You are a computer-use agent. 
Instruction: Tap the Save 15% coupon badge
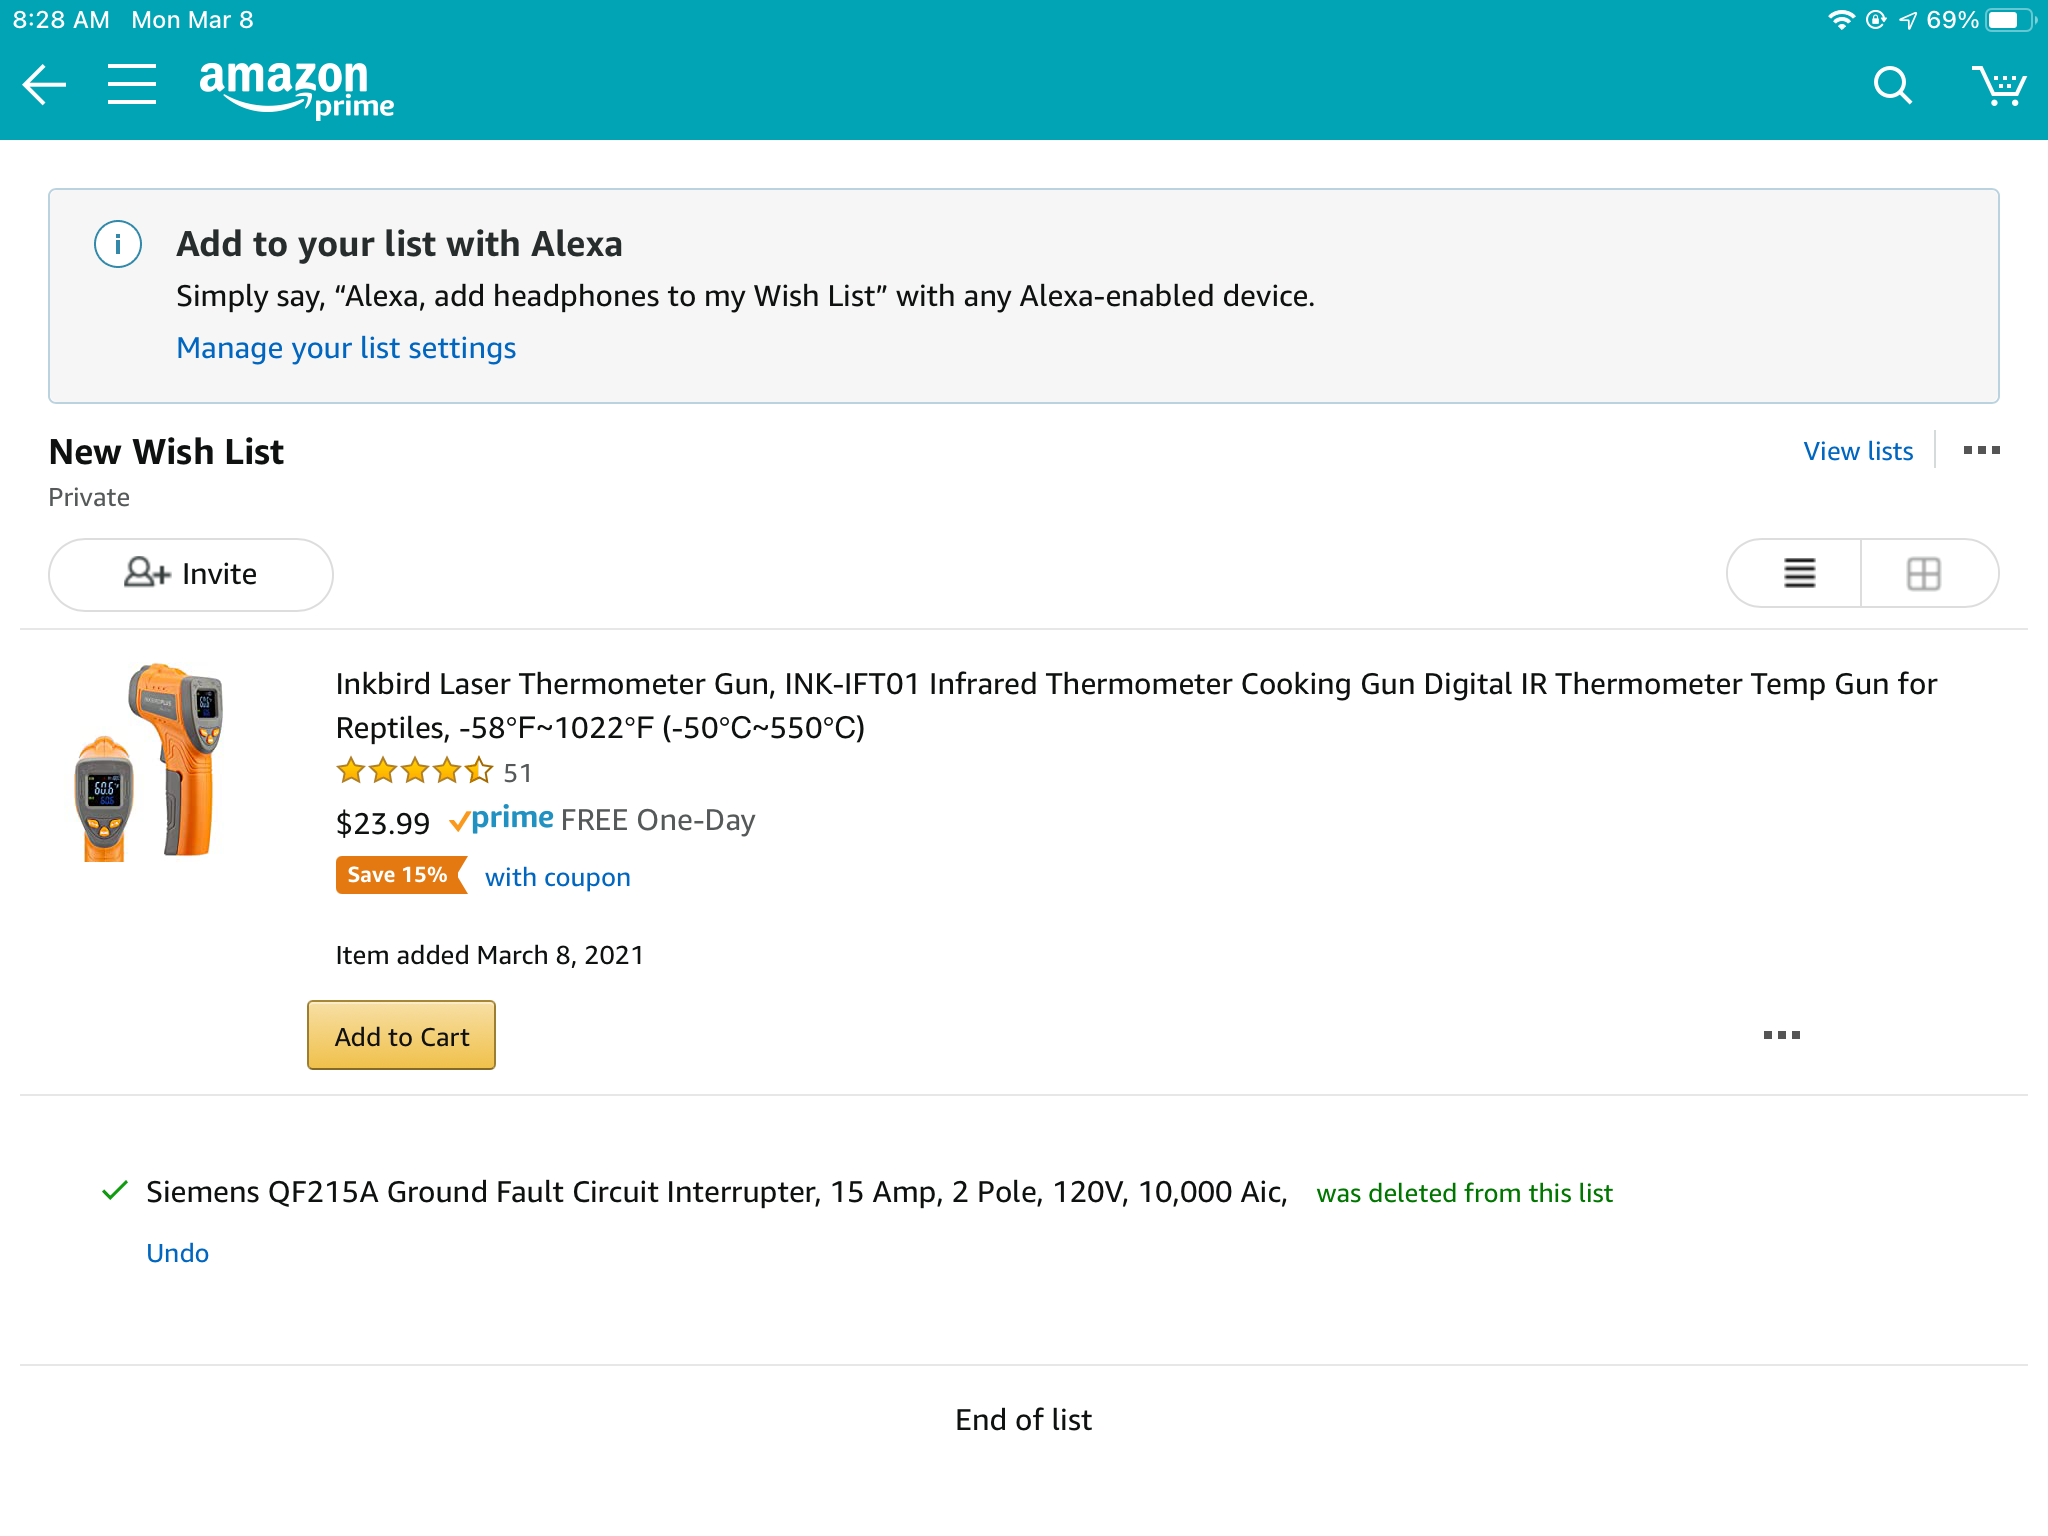[x=401, y=875]
